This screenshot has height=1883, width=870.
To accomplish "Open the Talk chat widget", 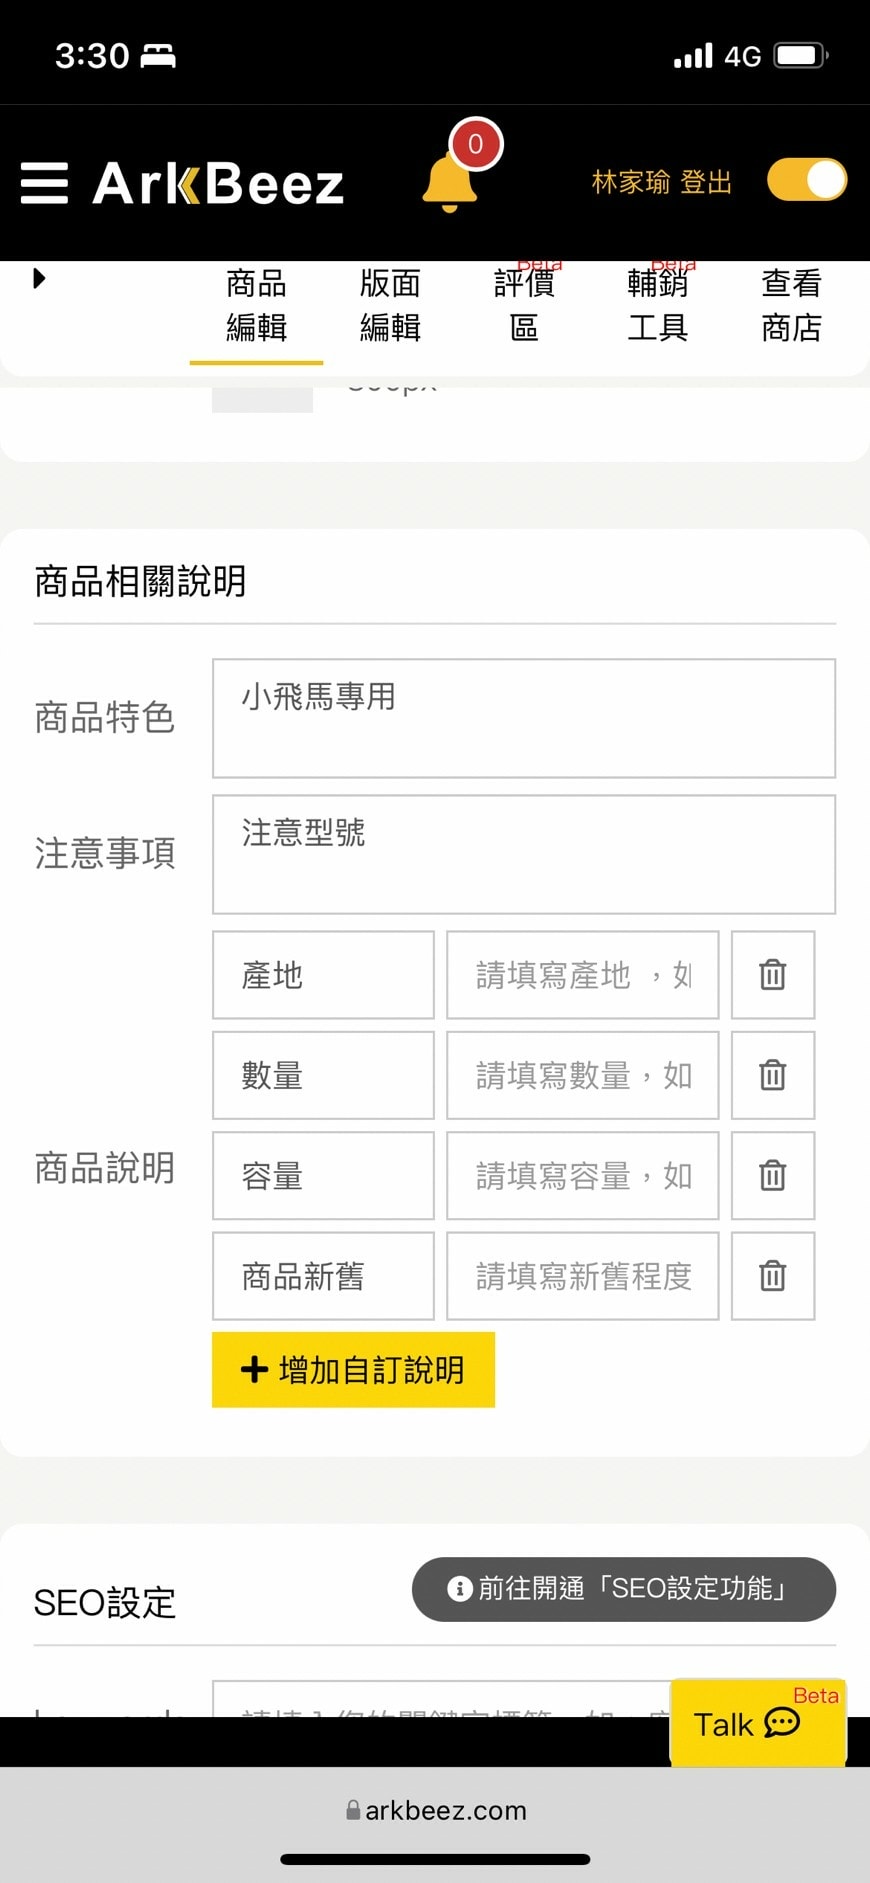I will click(758, 1722).
